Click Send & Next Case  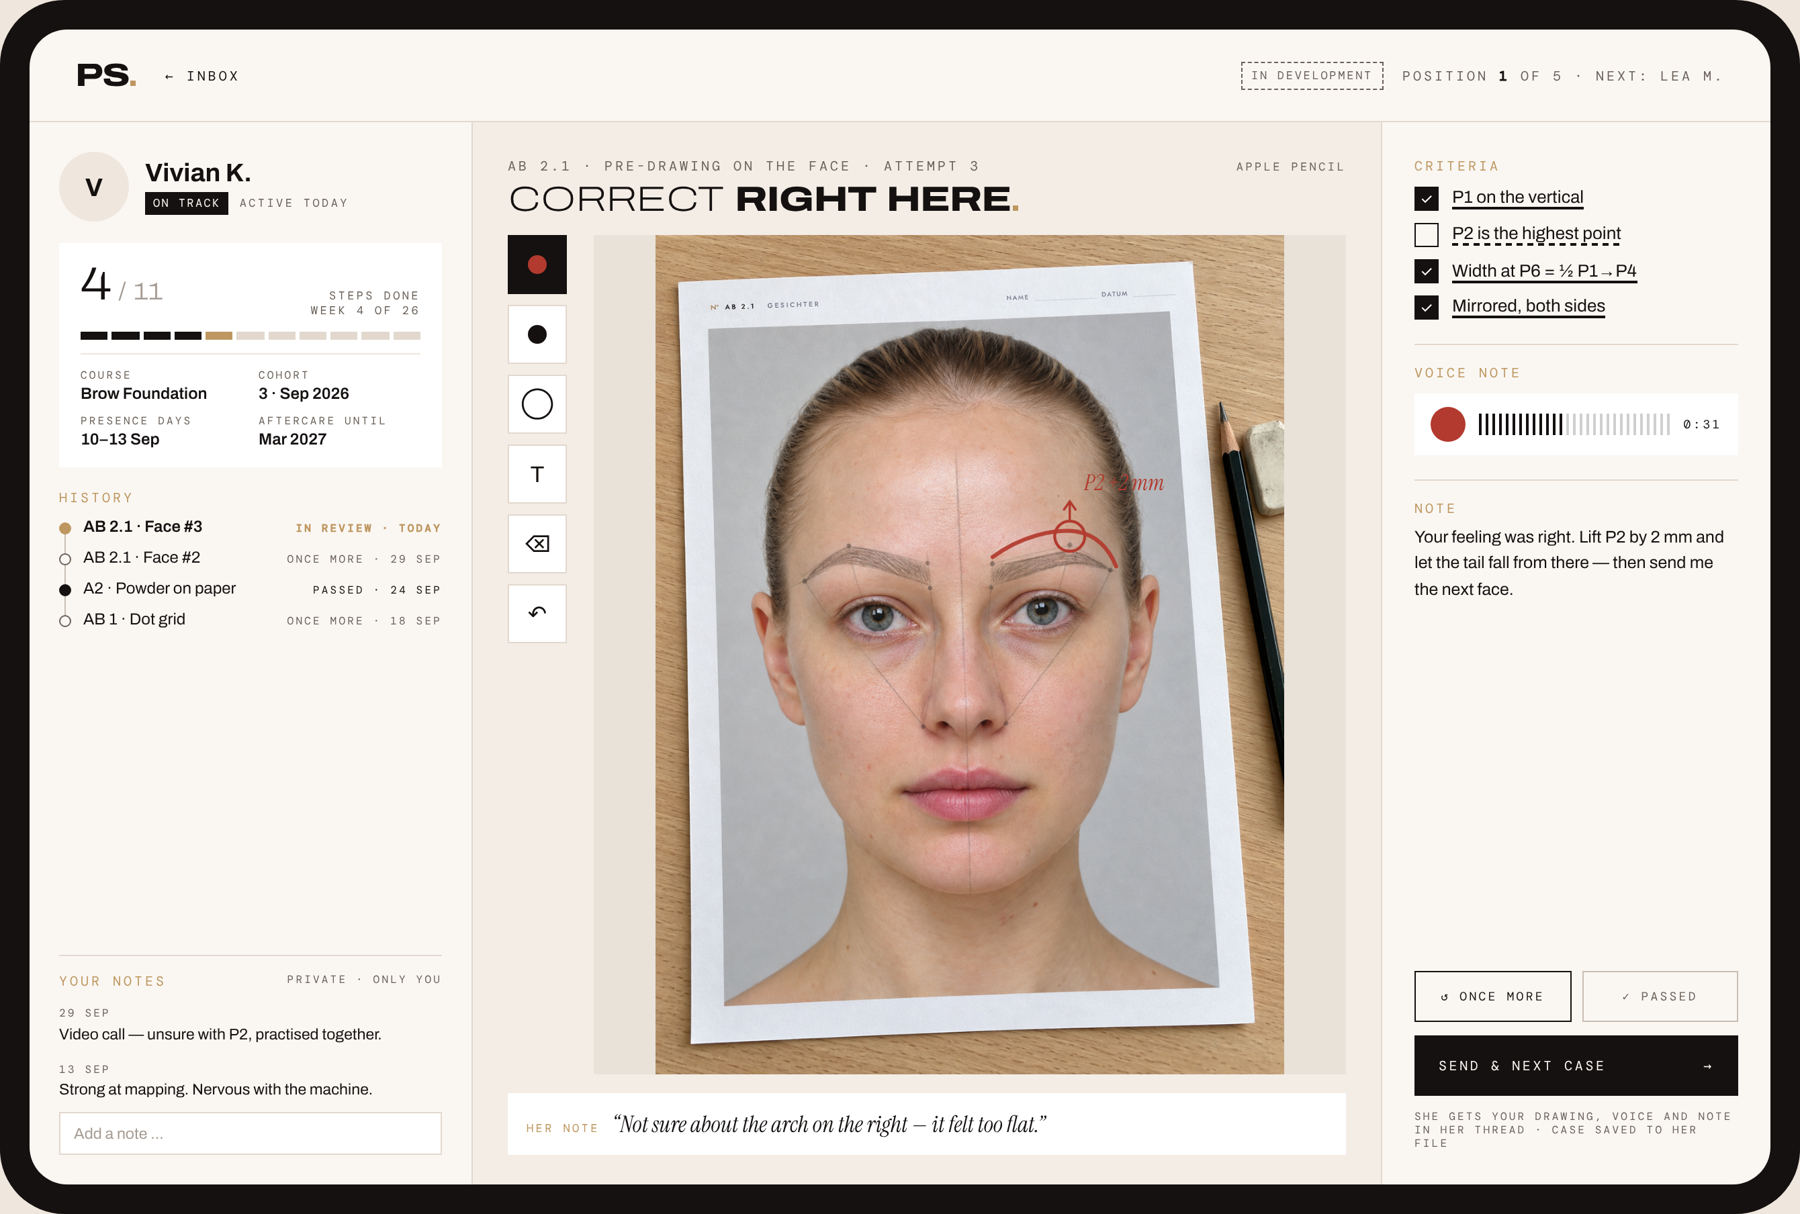1576,1066
